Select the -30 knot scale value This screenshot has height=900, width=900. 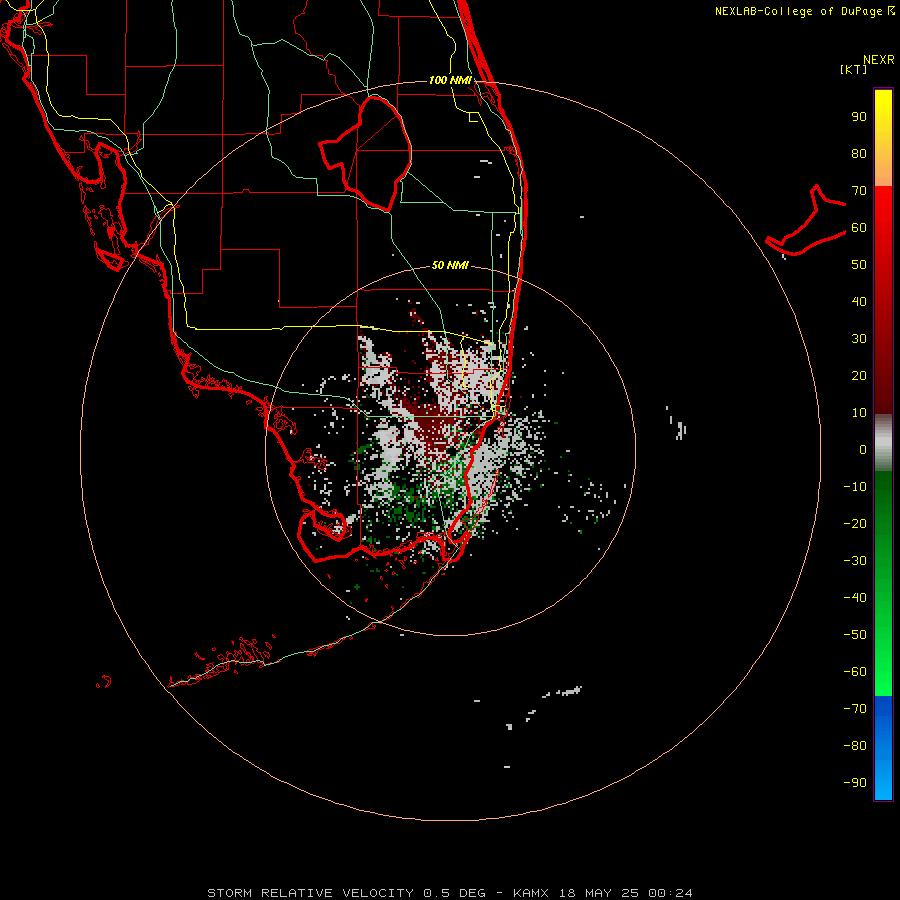[x=855, y=561]
